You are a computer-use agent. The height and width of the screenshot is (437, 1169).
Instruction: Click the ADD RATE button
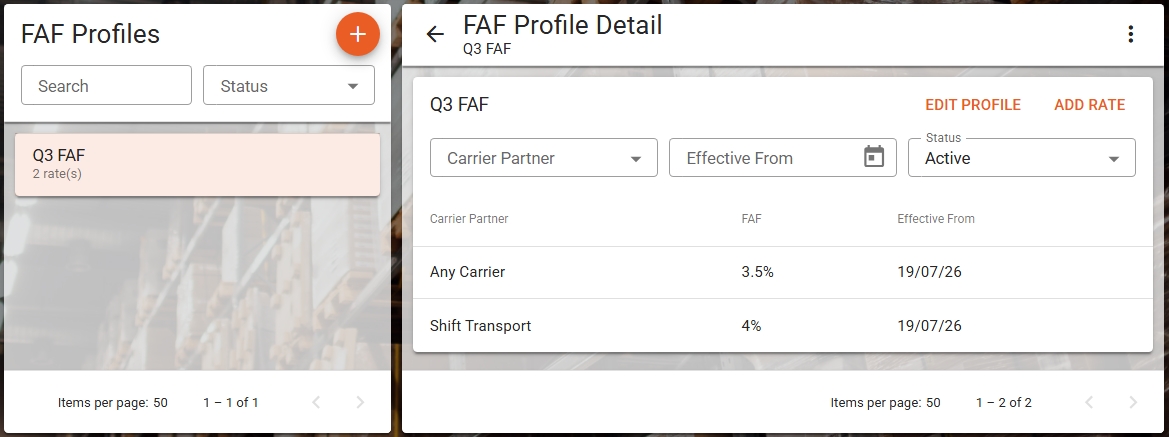point(1089,105)
